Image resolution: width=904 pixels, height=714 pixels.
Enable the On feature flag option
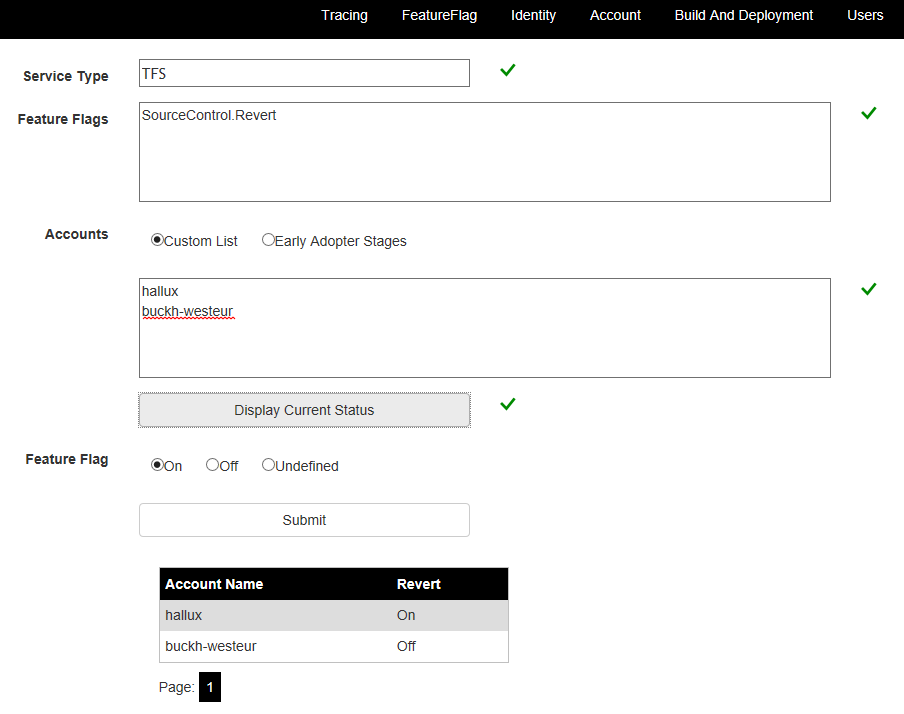pyautogui.click(x=157, y=464)
